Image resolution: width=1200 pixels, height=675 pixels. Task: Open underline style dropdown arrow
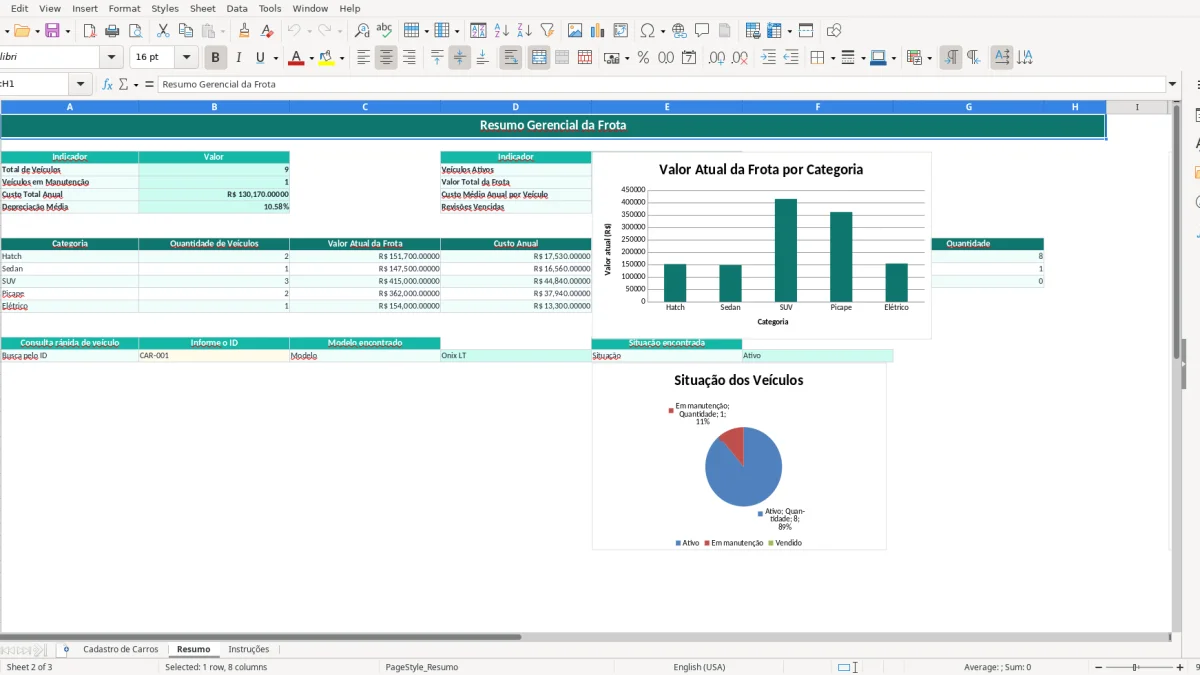pos(276,58)
